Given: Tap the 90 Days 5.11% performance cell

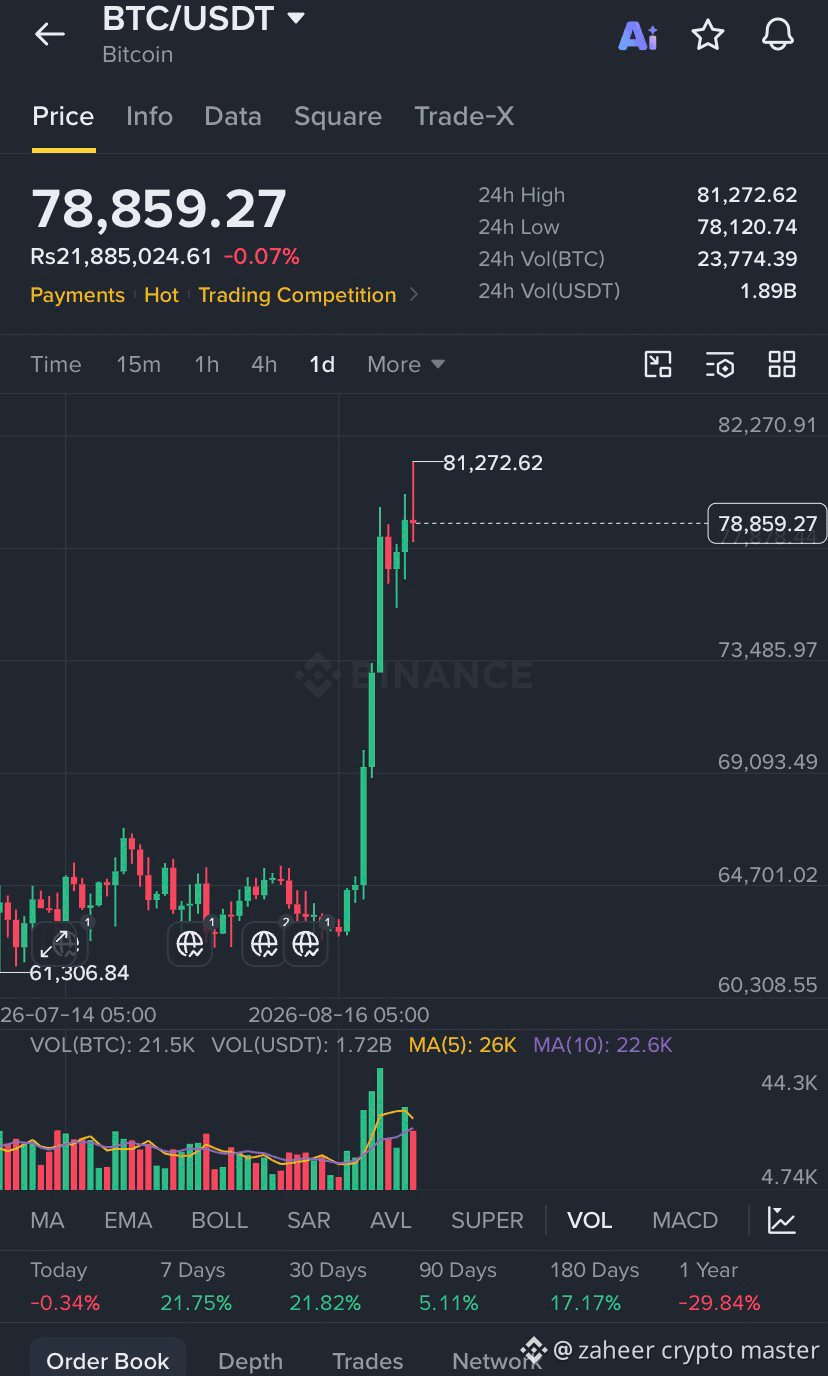Looking at the screenshot, I should tap(458, 1286).
